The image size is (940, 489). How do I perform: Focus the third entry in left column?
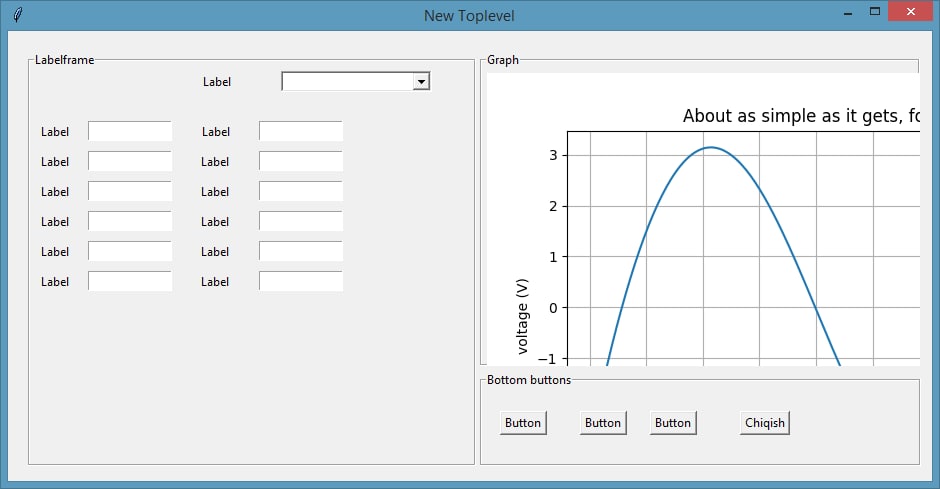[130, 191]
